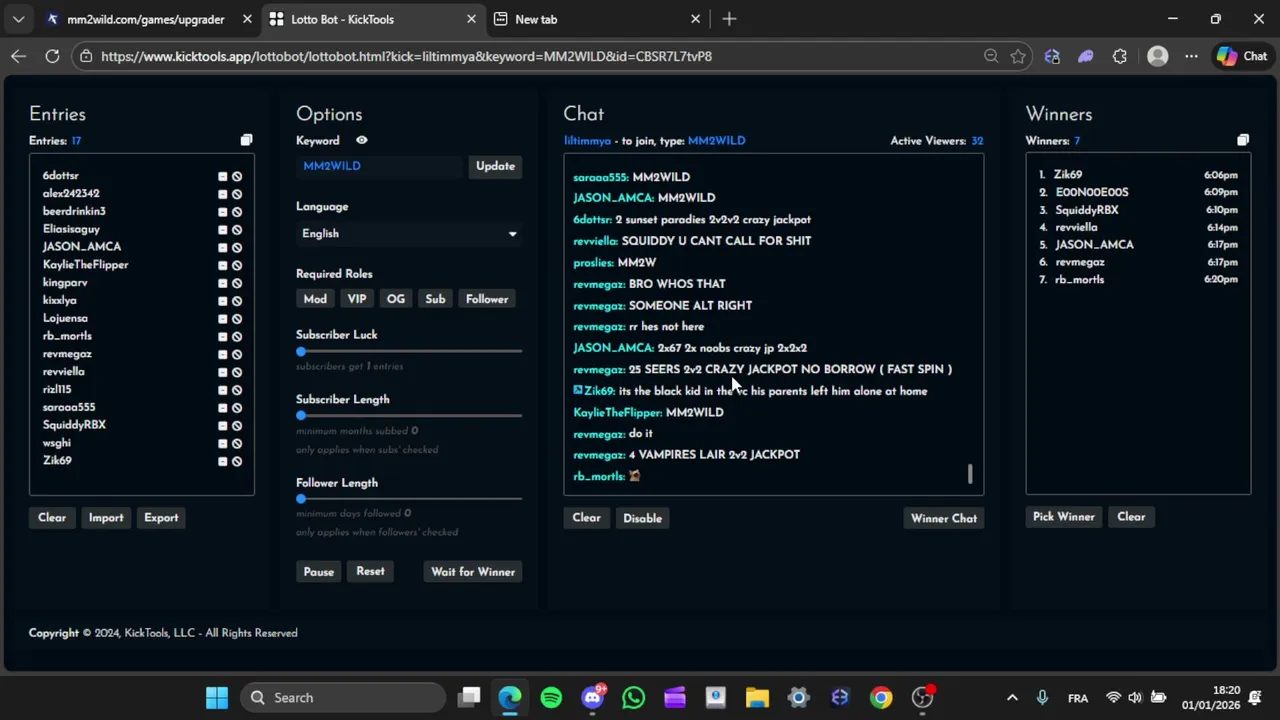Adjust the Follower Length slider
The image size is (1280, 720).
point(301,498)
